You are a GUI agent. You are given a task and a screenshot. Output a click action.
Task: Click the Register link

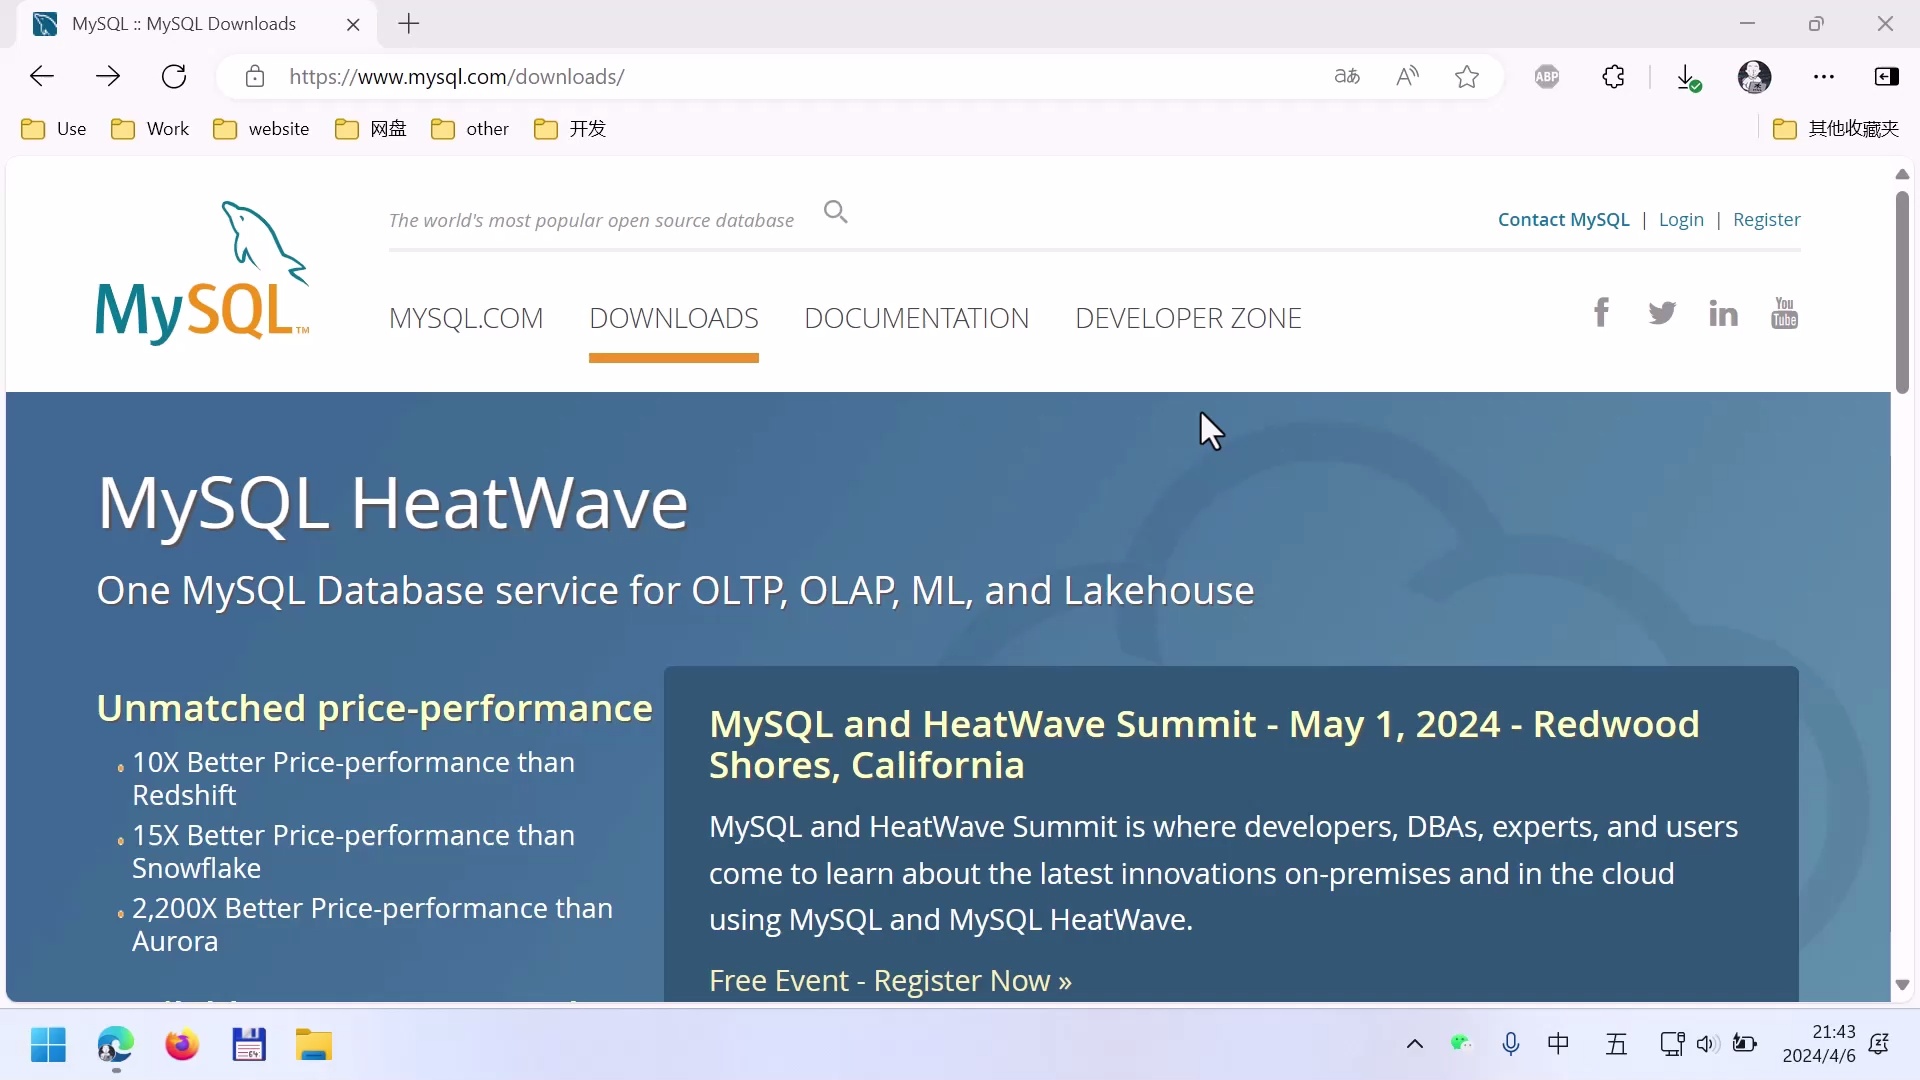(1766, 220)
